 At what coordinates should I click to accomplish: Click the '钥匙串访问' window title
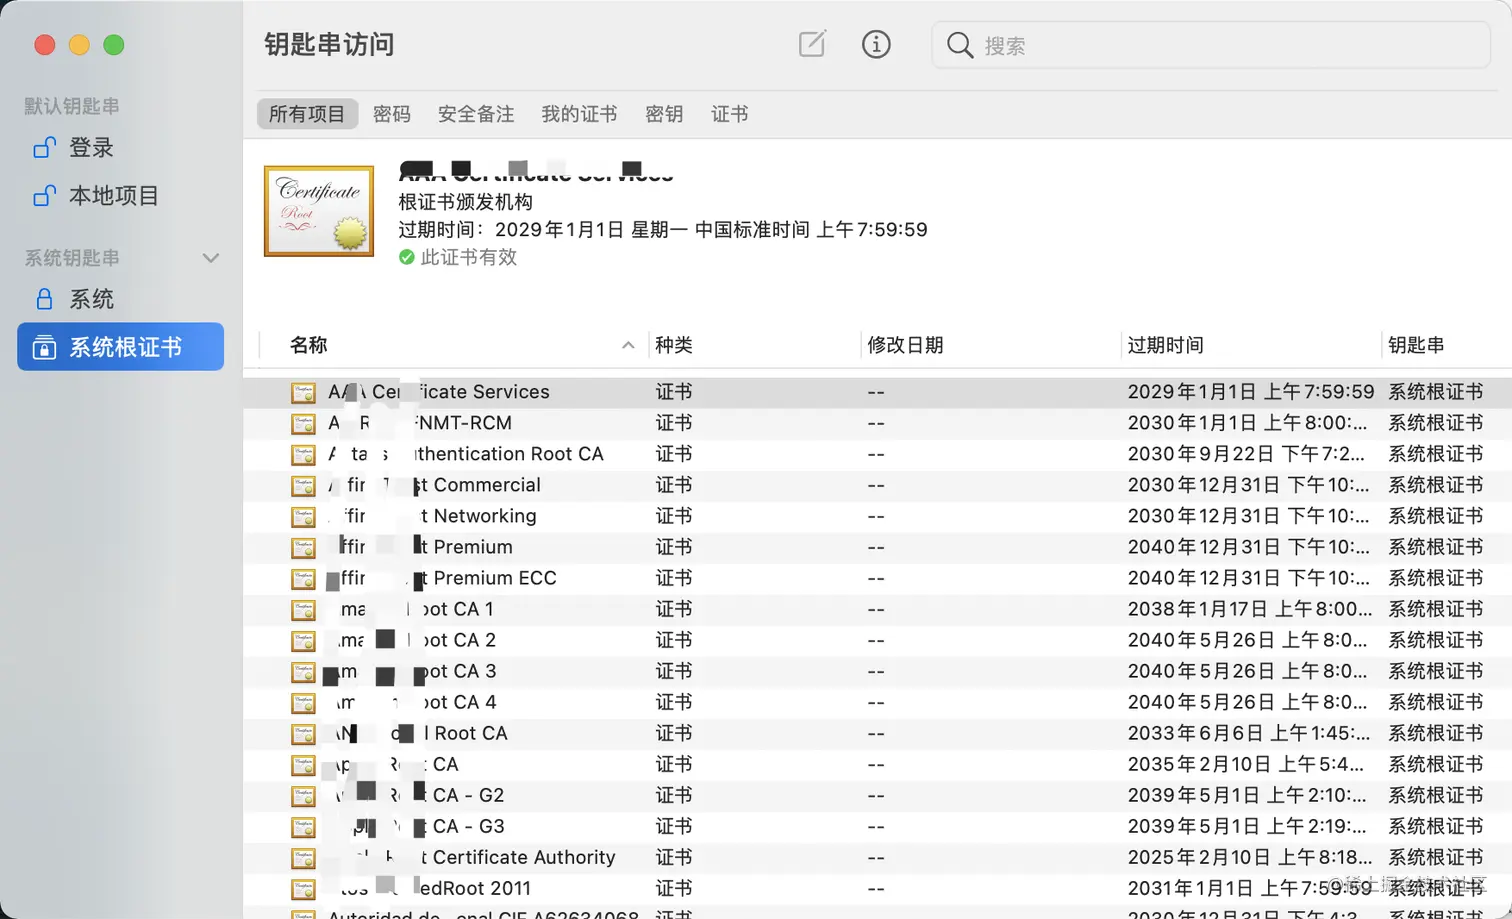coord(329,44)
